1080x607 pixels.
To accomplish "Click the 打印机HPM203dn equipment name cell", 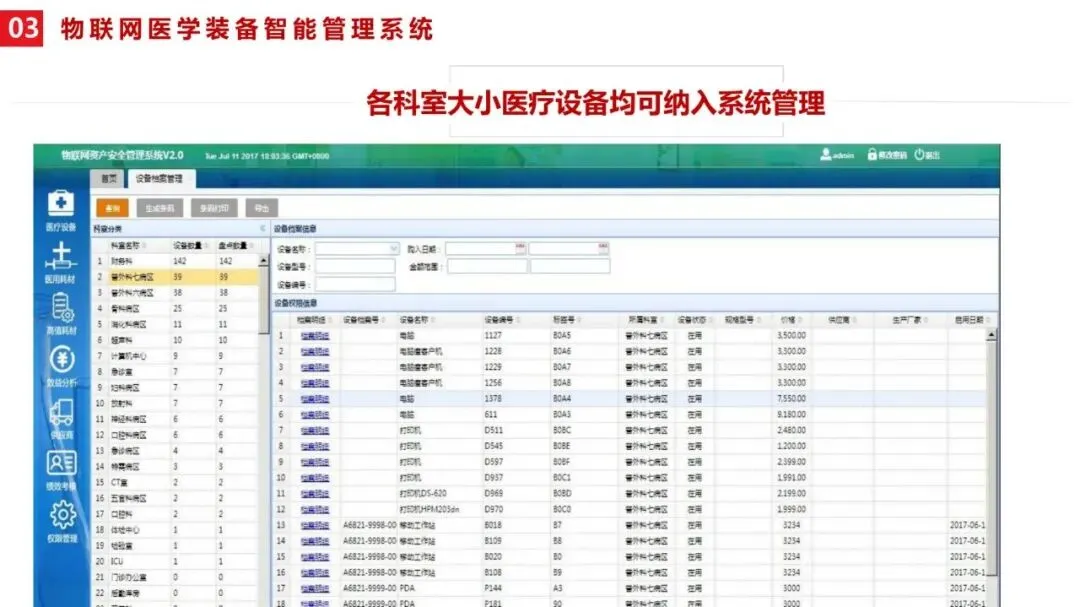I will (x=429, y=510).
